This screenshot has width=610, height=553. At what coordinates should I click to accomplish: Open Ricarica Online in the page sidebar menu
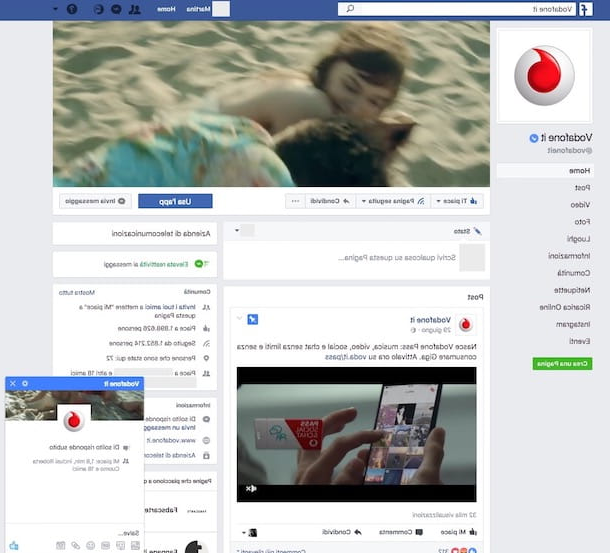[565, 307]
